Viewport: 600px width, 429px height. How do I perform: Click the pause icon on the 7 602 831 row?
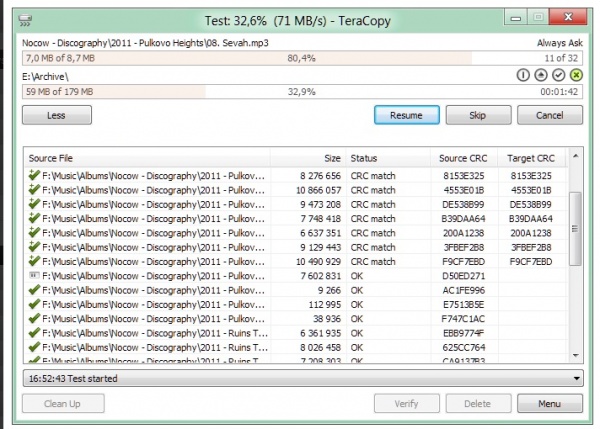34,276
